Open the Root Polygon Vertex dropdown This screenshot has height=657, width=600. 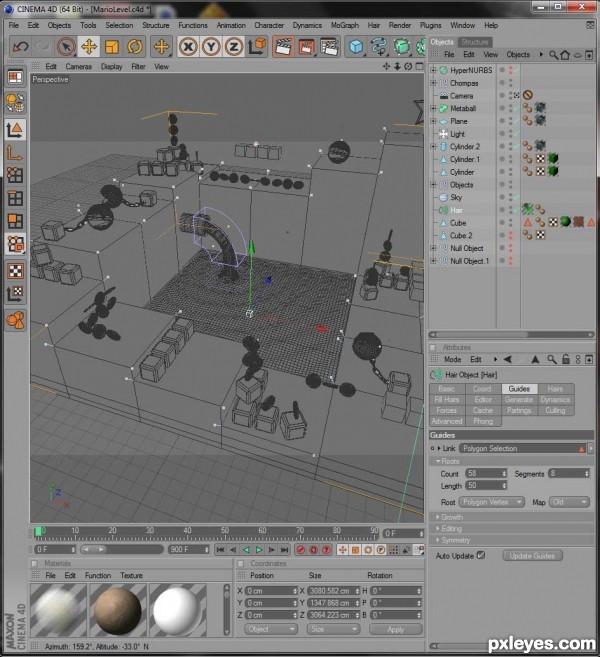[x=492, y=502]
